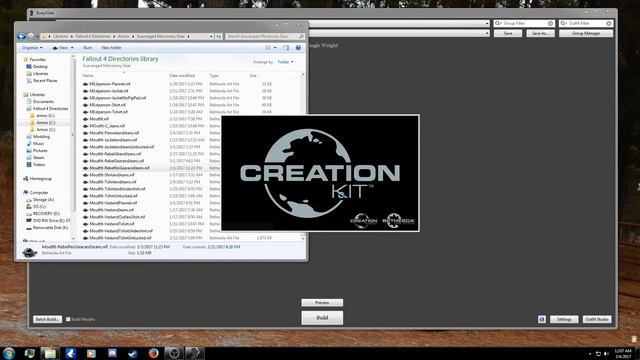Open Steam from the taskbar
Screen dimensions: 640x360
[133, 353]
